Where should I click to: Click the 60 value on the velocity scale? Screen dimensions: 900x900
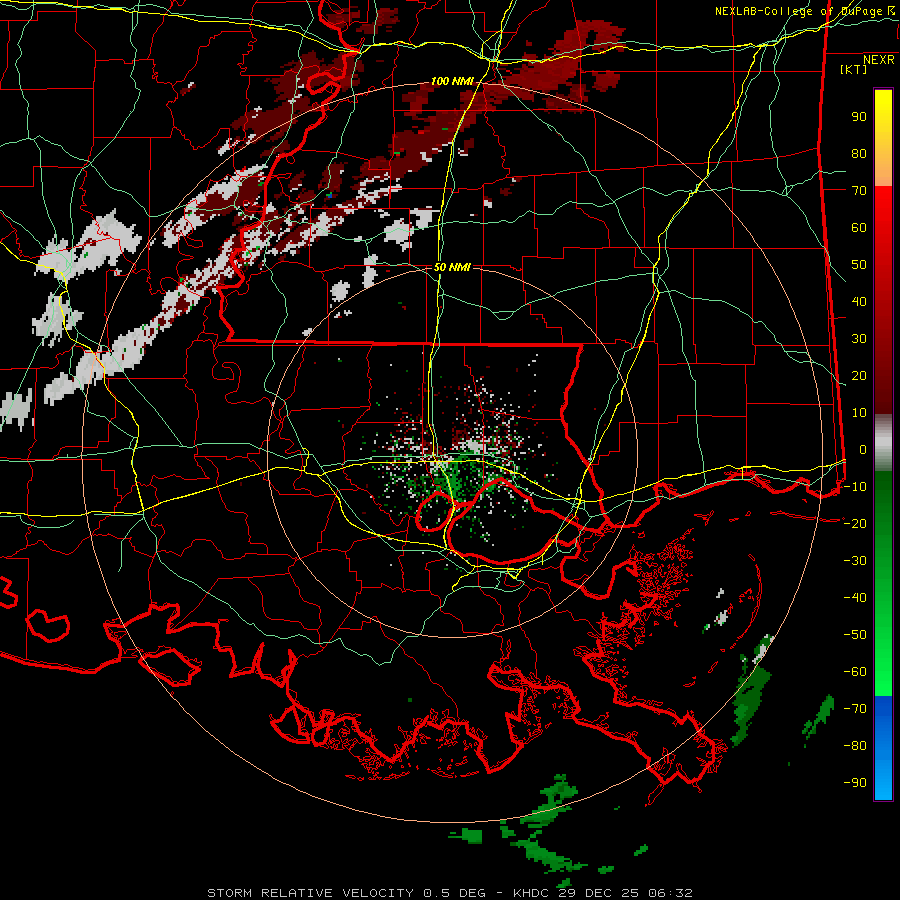859,228
